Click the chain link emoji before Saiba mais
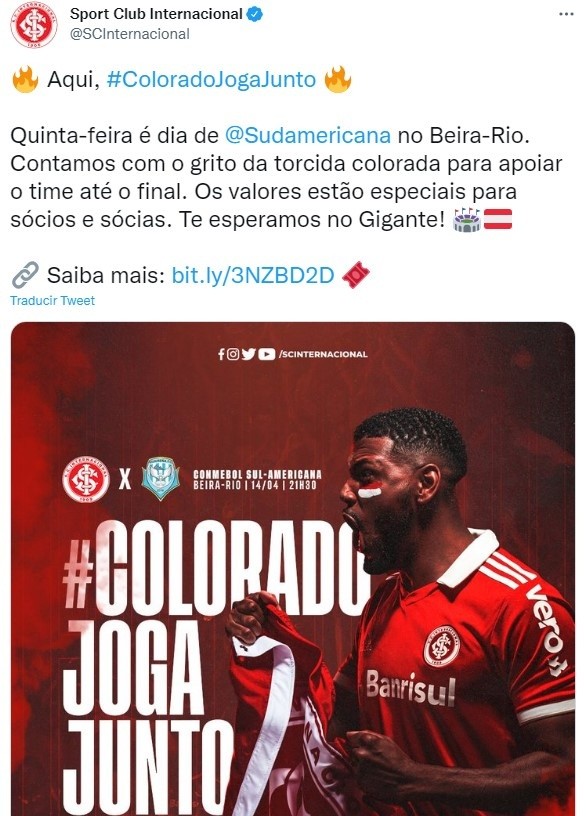 pos(25,275)
